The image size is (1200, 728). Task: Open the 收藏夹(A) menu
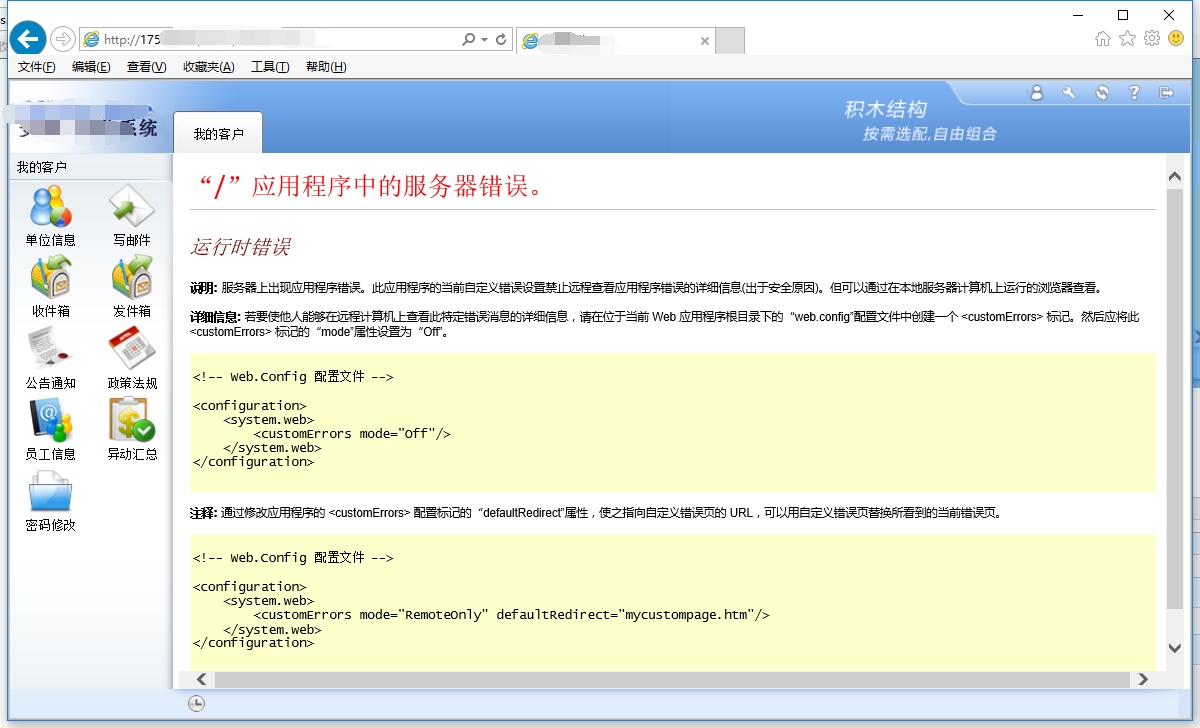coord(208,67)
